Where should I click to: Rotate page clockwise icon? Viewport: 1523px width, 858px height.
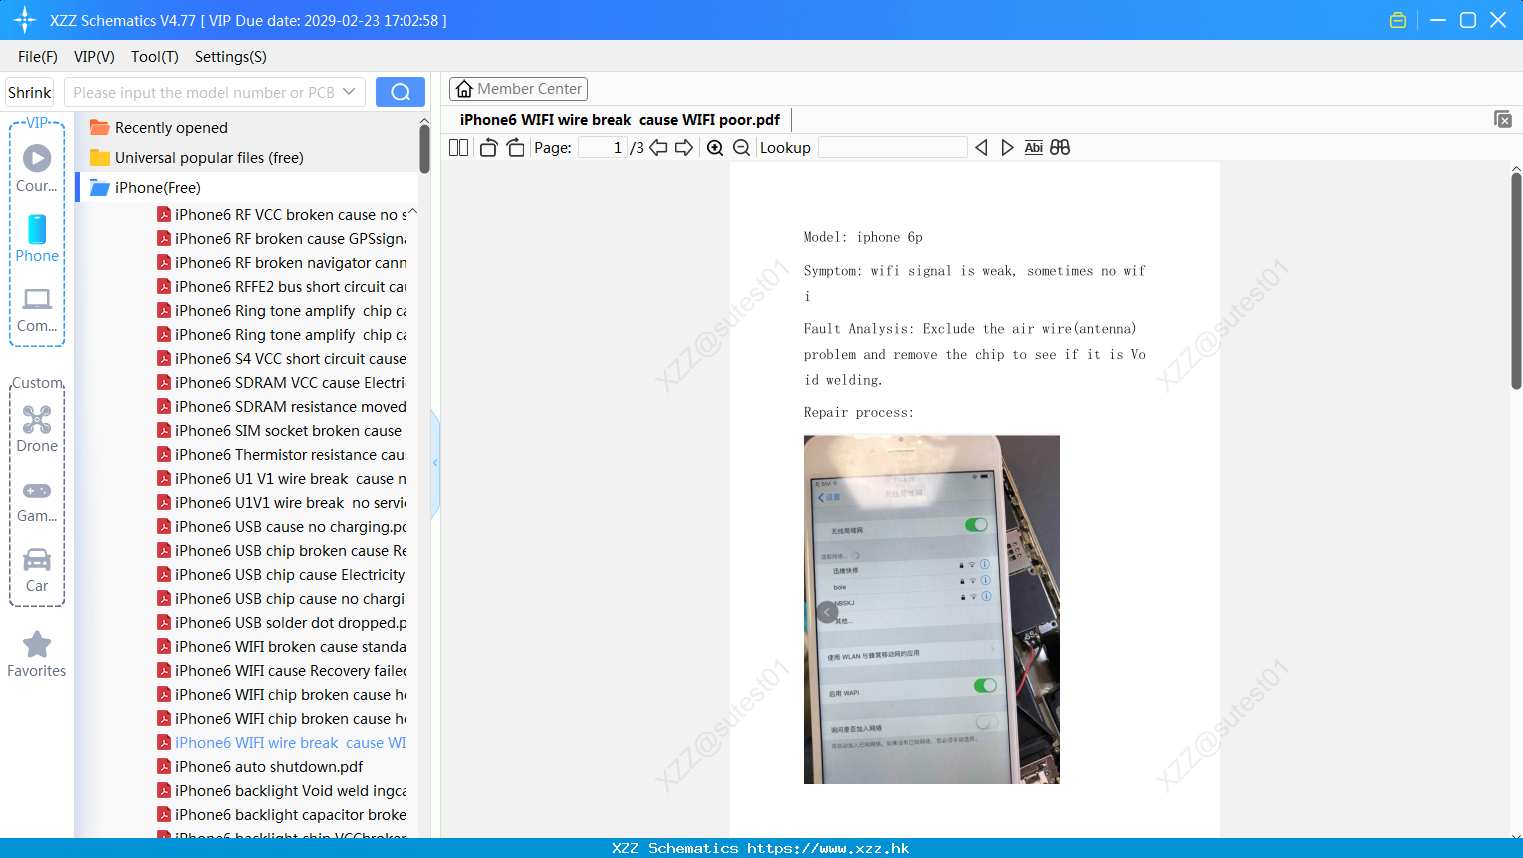[x=515, y=148]
